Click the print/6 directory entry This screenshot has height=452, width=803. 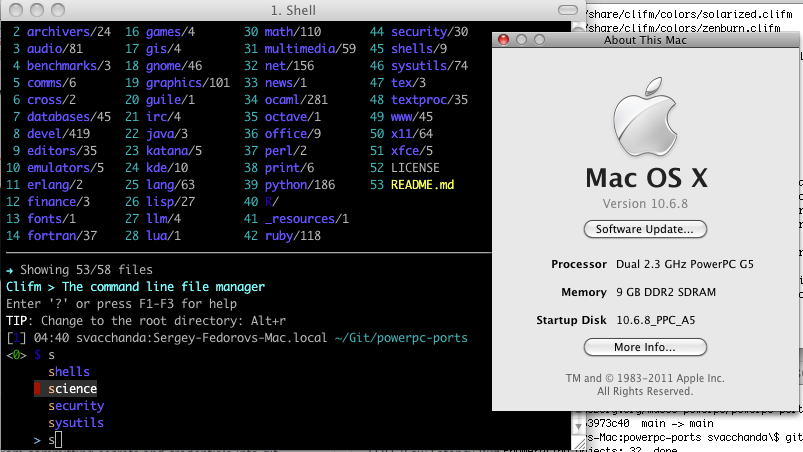289,167
